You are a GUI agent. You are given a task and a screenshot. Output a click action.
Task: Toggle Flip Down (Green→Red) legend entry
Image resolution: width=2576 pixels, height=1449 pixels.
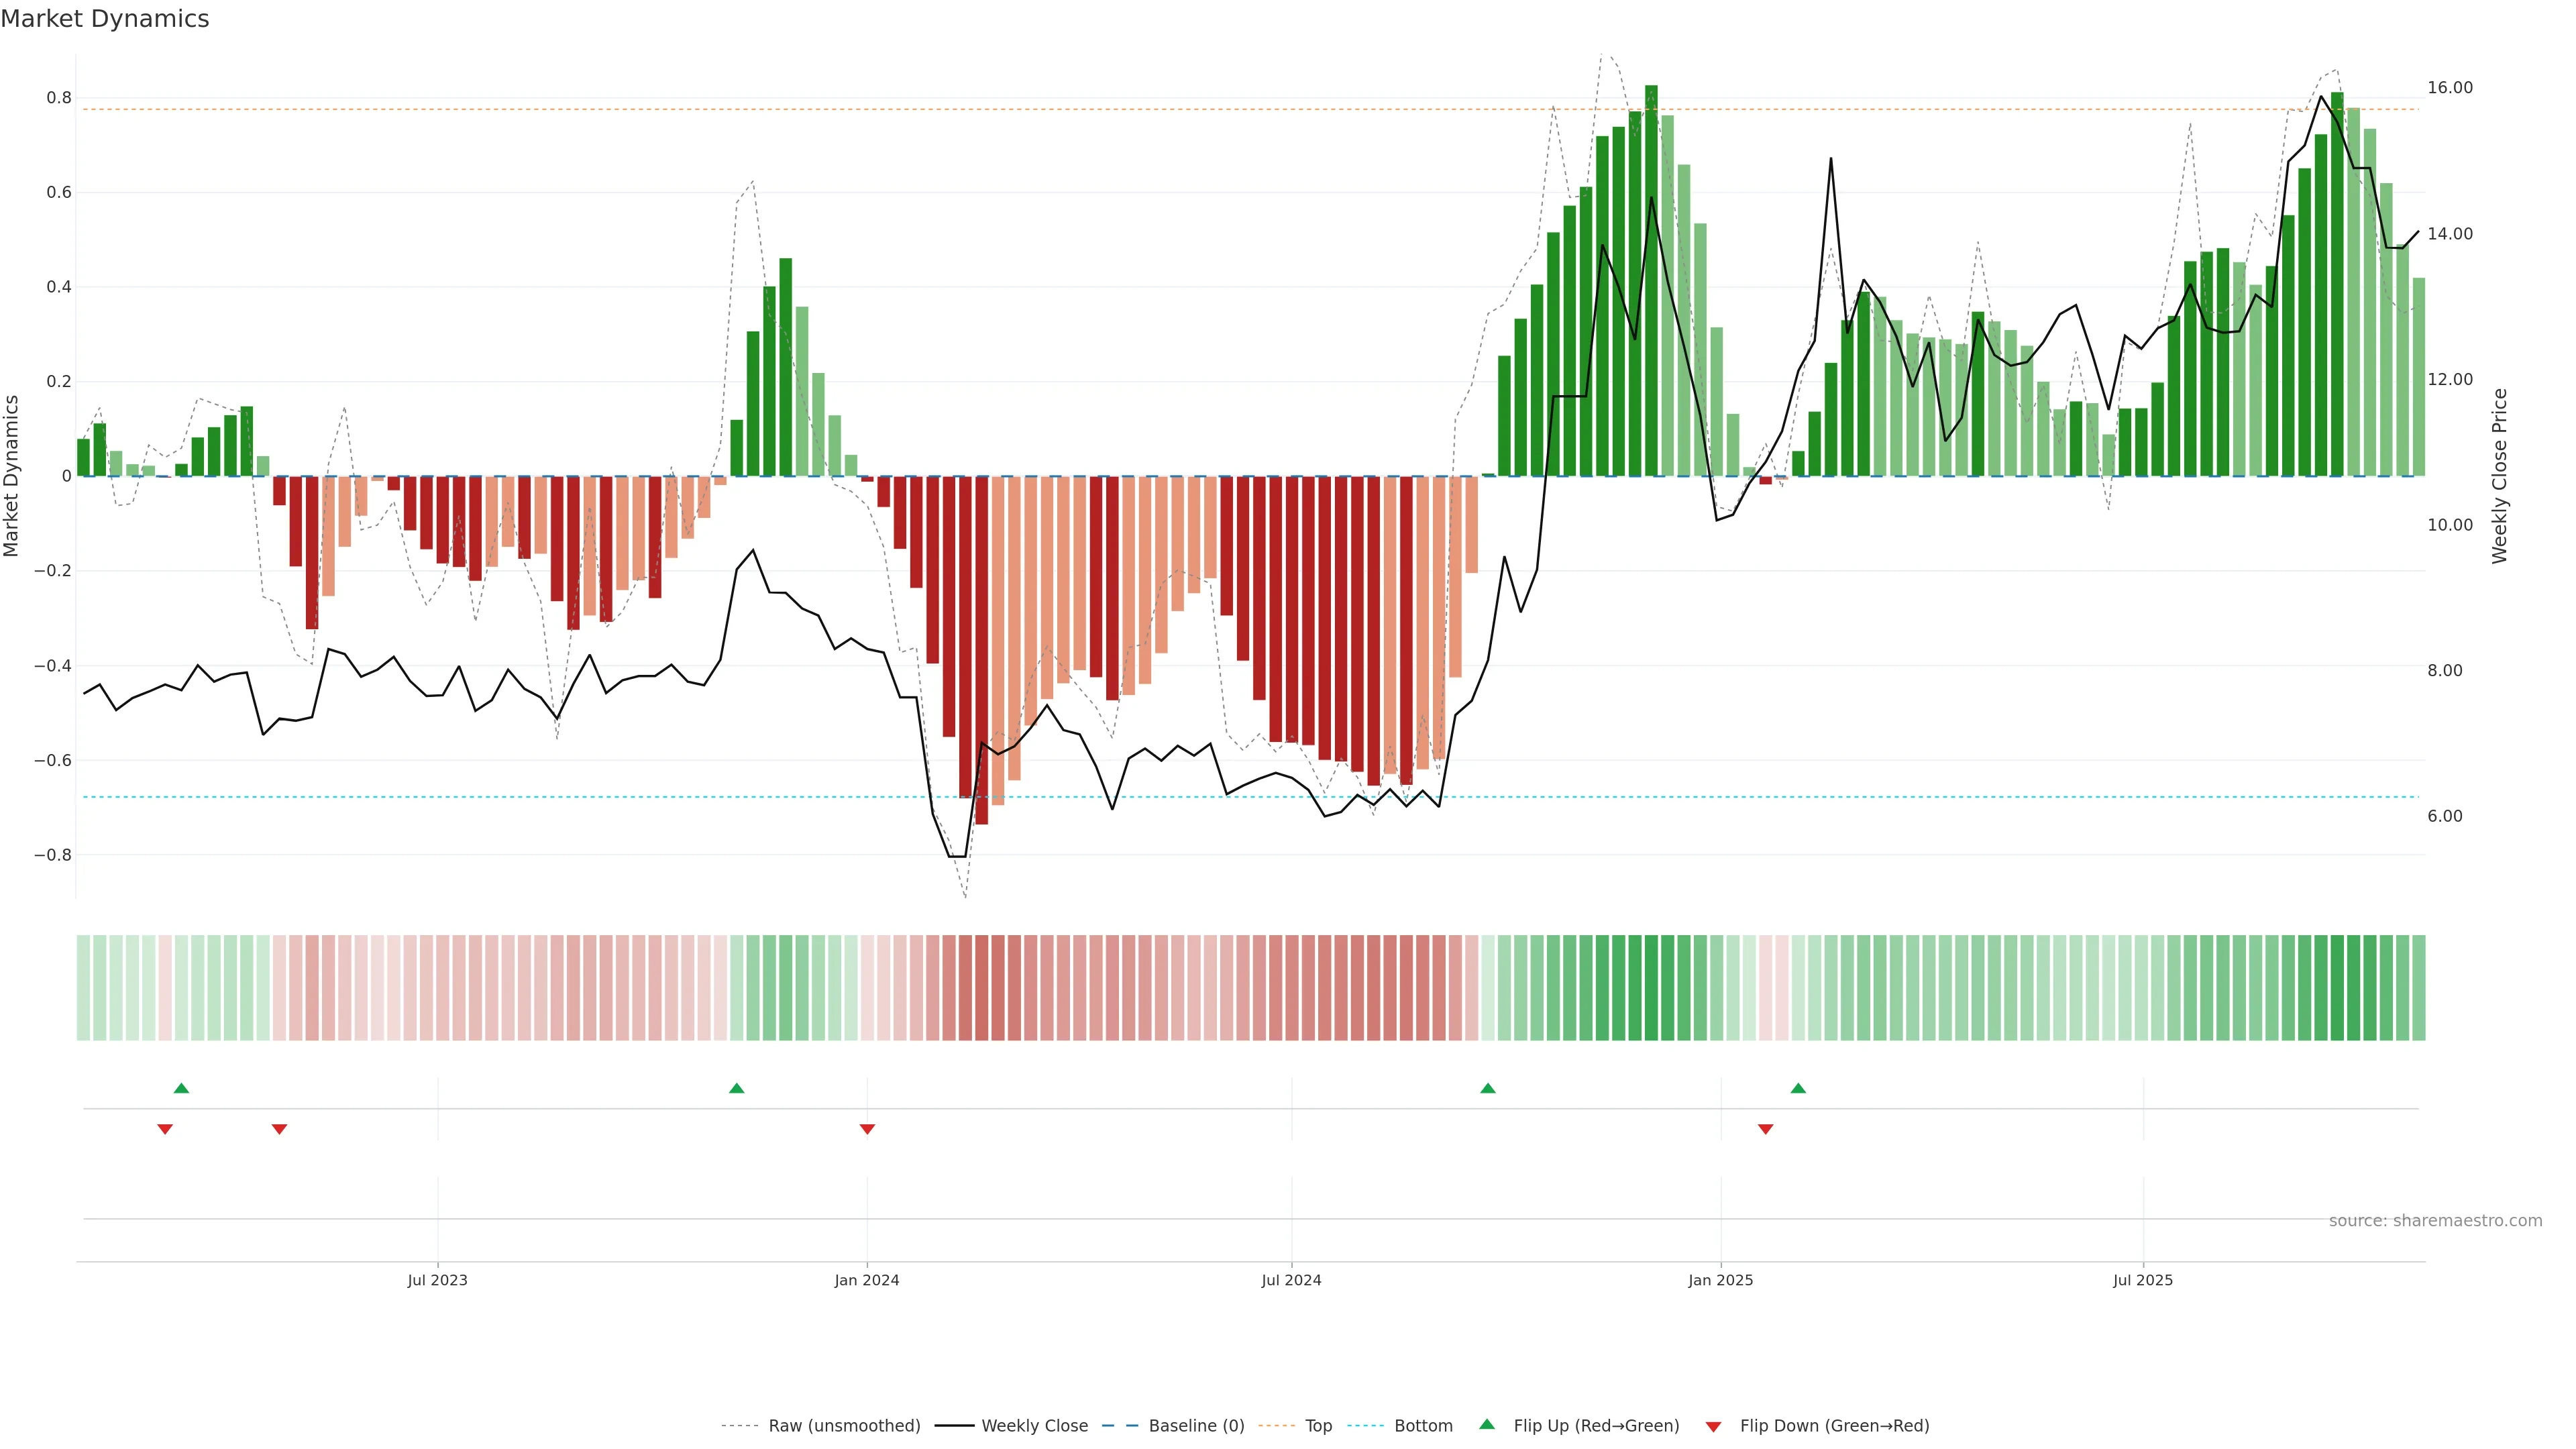1834,1426
